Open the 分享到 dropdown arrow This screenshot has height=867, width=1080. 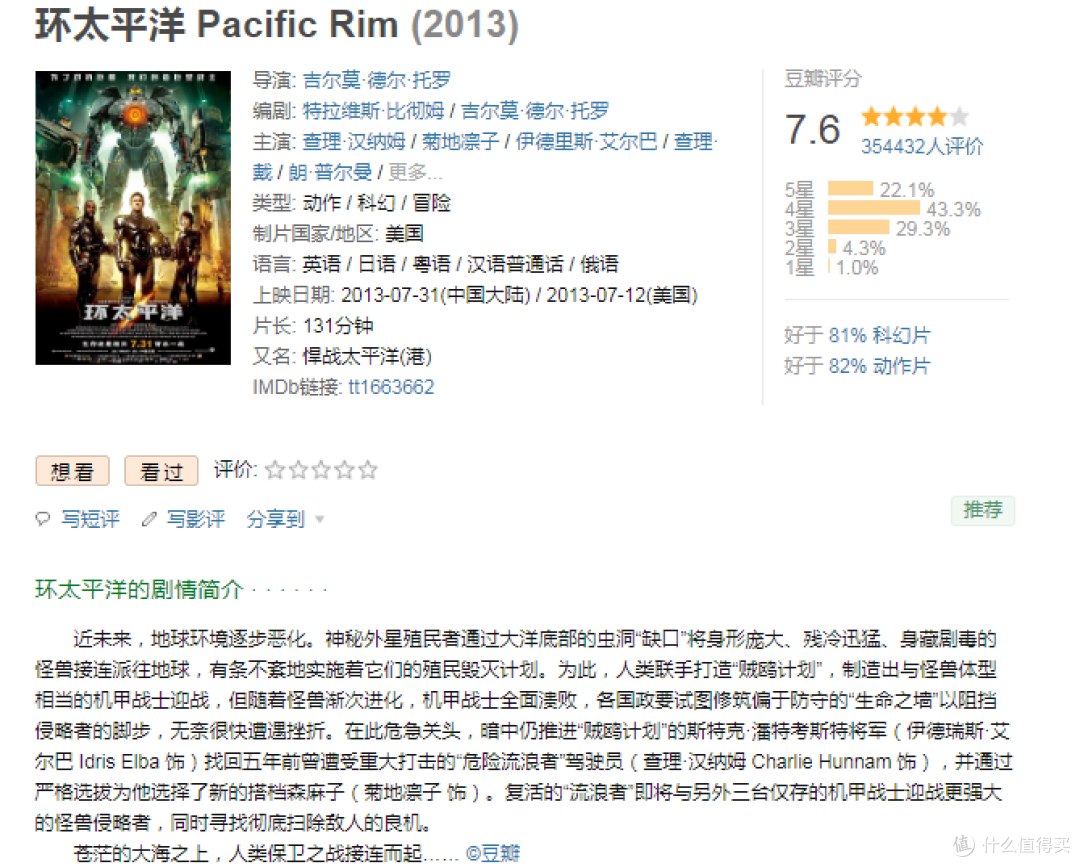[320, 519]
